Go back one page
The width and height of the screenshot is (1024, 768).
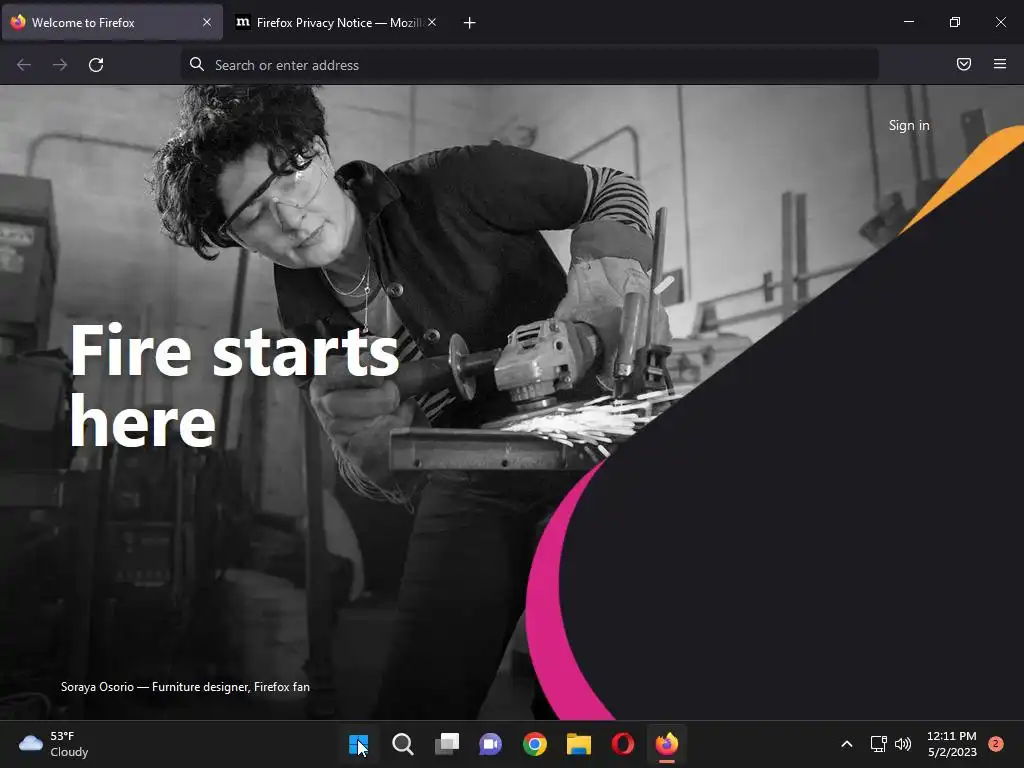pos(24,65)
